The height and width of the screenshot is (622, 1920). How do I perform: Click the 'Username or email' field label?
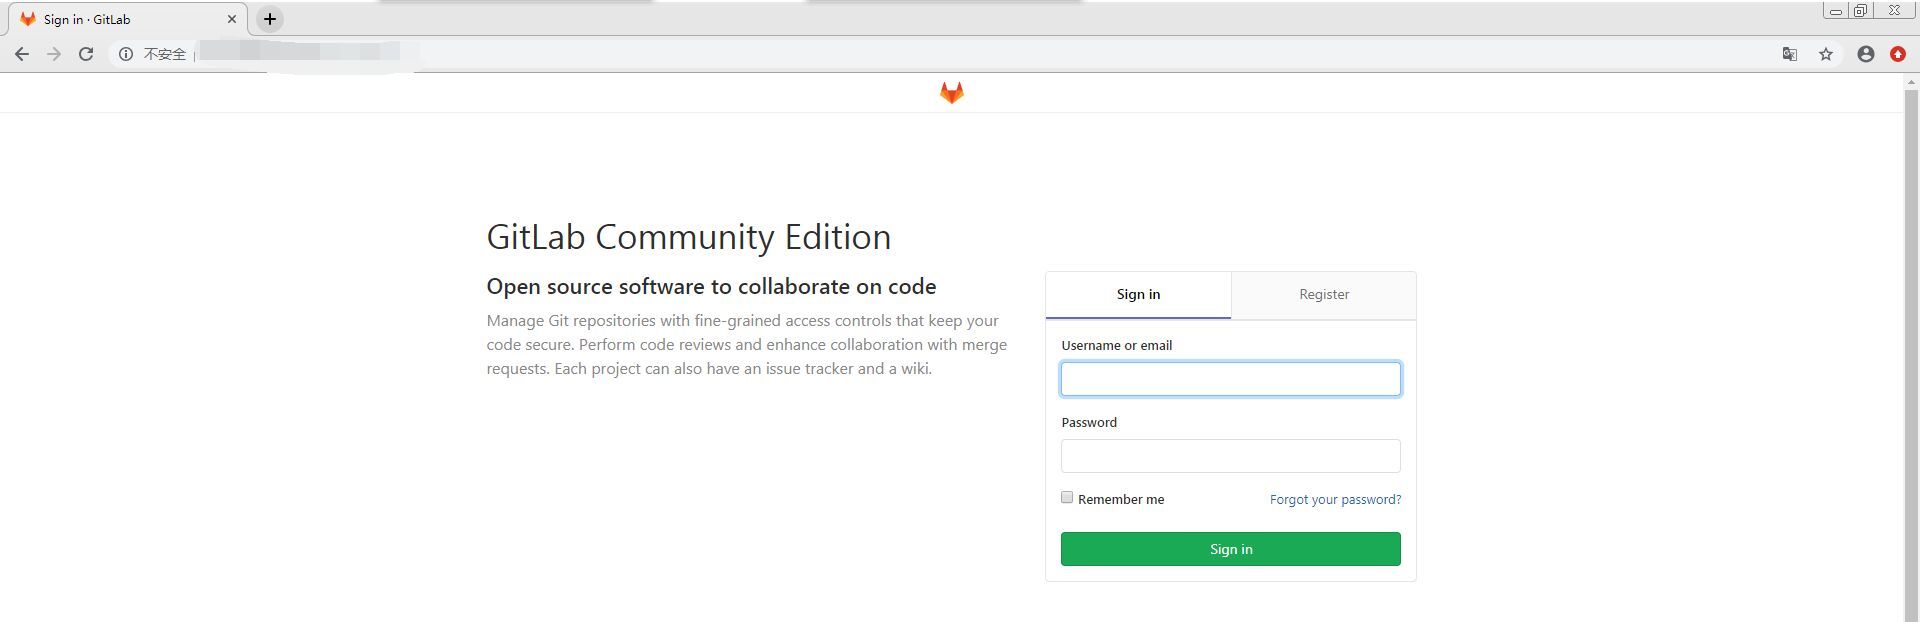[1116, 345]
